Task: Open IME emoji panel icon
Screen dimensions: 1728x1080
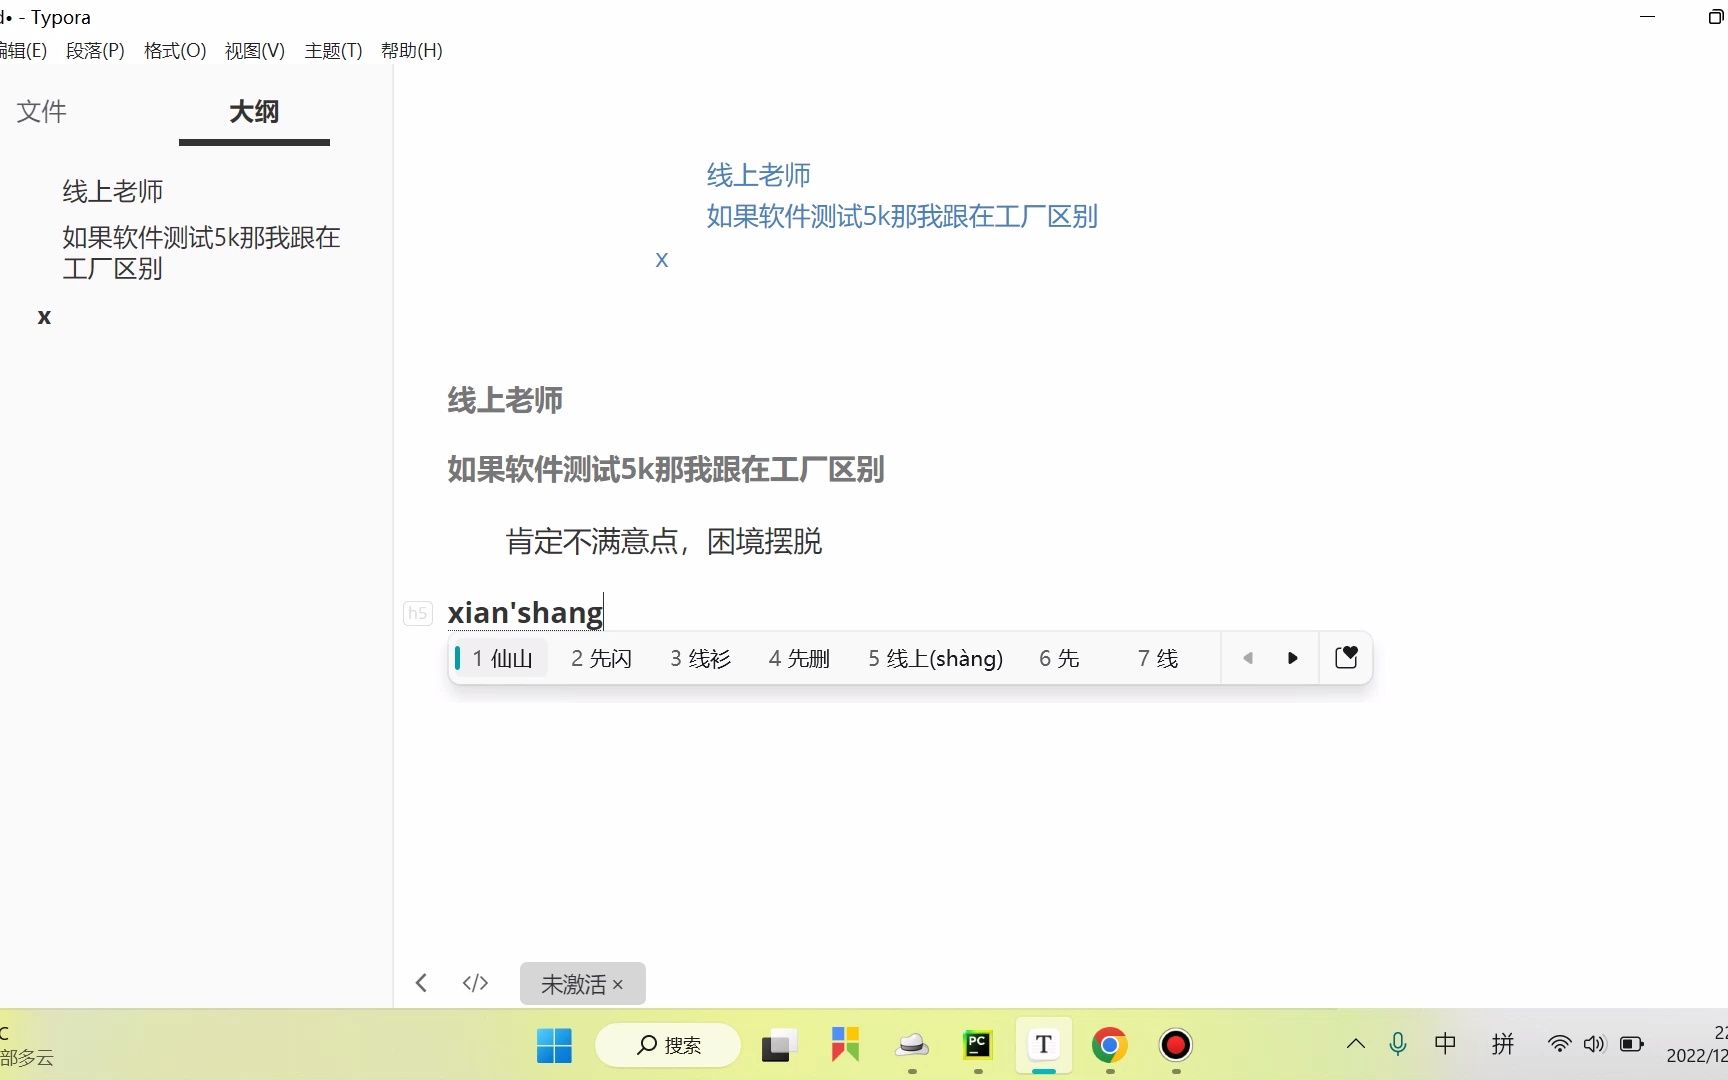Action: tap(1346, 657)
